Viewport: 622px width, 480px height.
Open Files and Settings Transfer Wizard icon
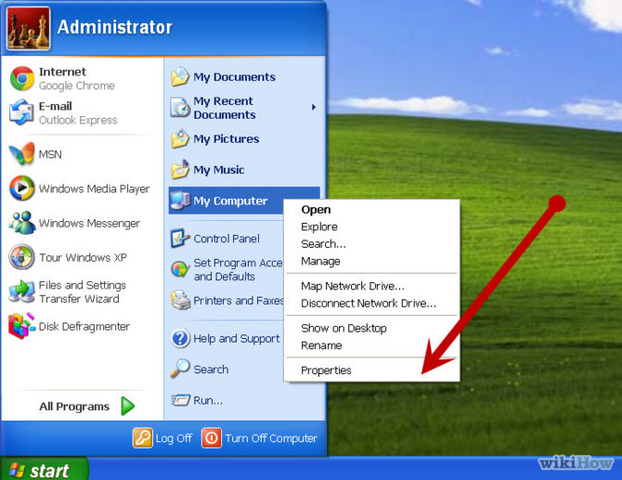pyautogui.click(x=22, y=292)
